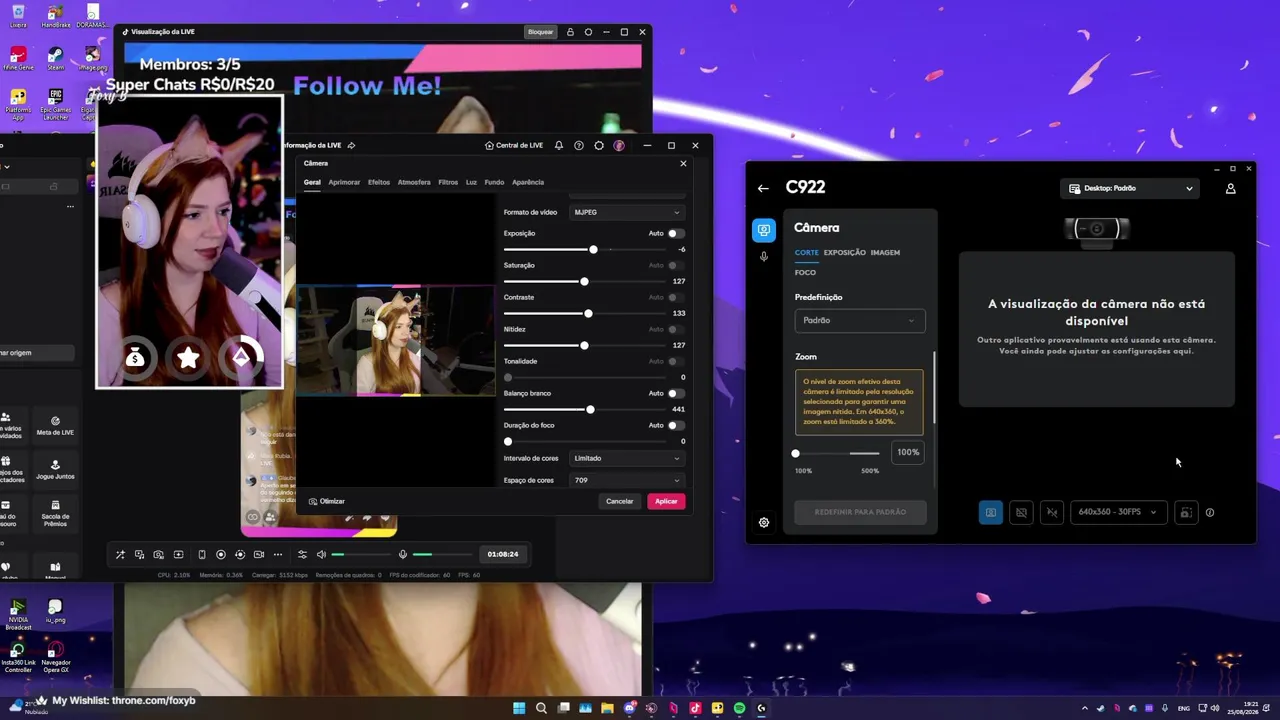The image size is (1280, 720).
Task: Open the microphone section in the C922 sidebar
Action: (764, 257)
